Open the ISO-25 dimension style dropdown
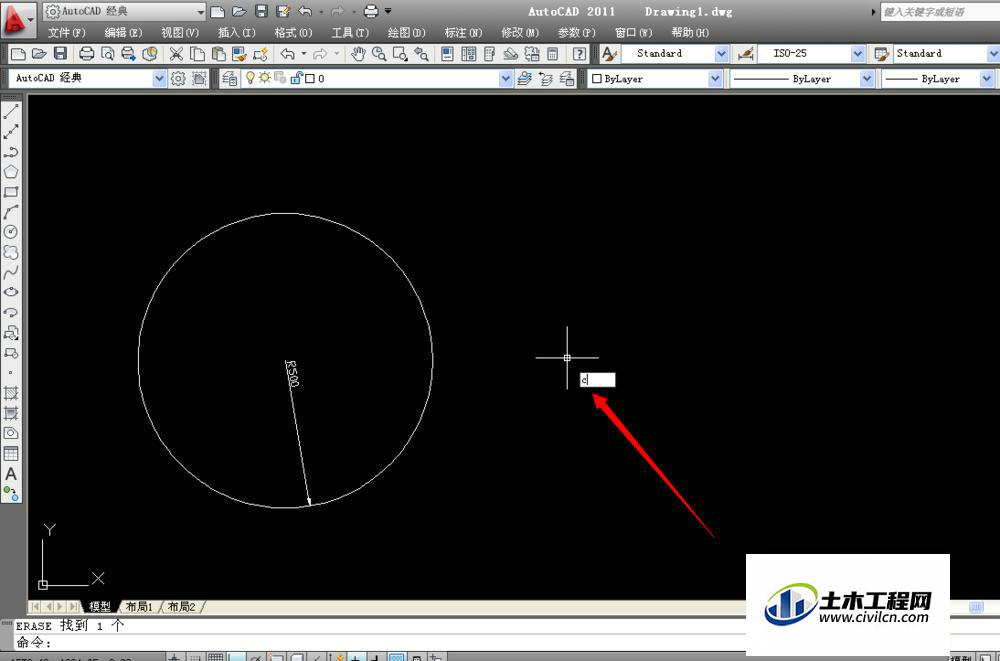Viewport: 1000px width, 661px height. (x=858, y=54)
